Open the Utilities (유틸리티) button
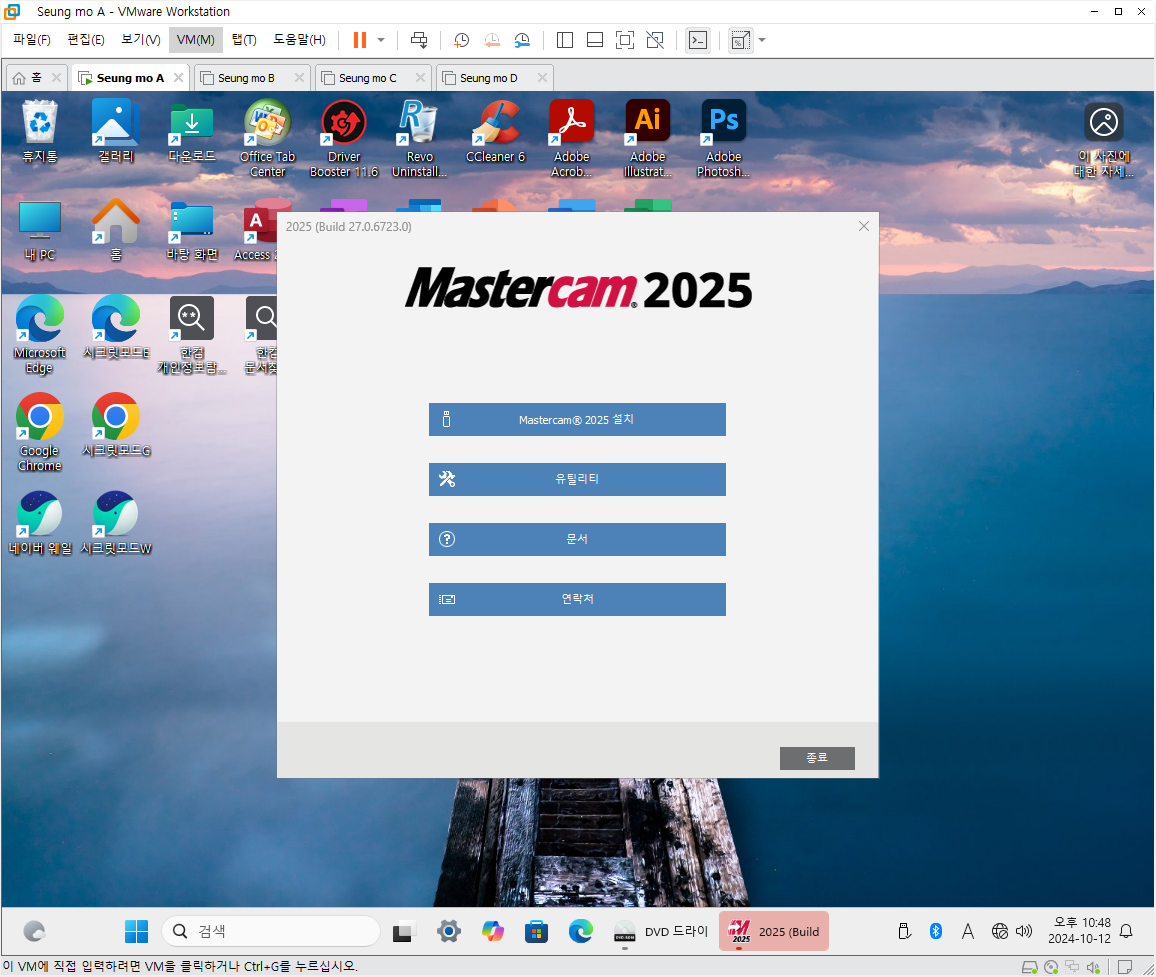Viewport: 1156px width, 977px height. [x=577, y=479]
